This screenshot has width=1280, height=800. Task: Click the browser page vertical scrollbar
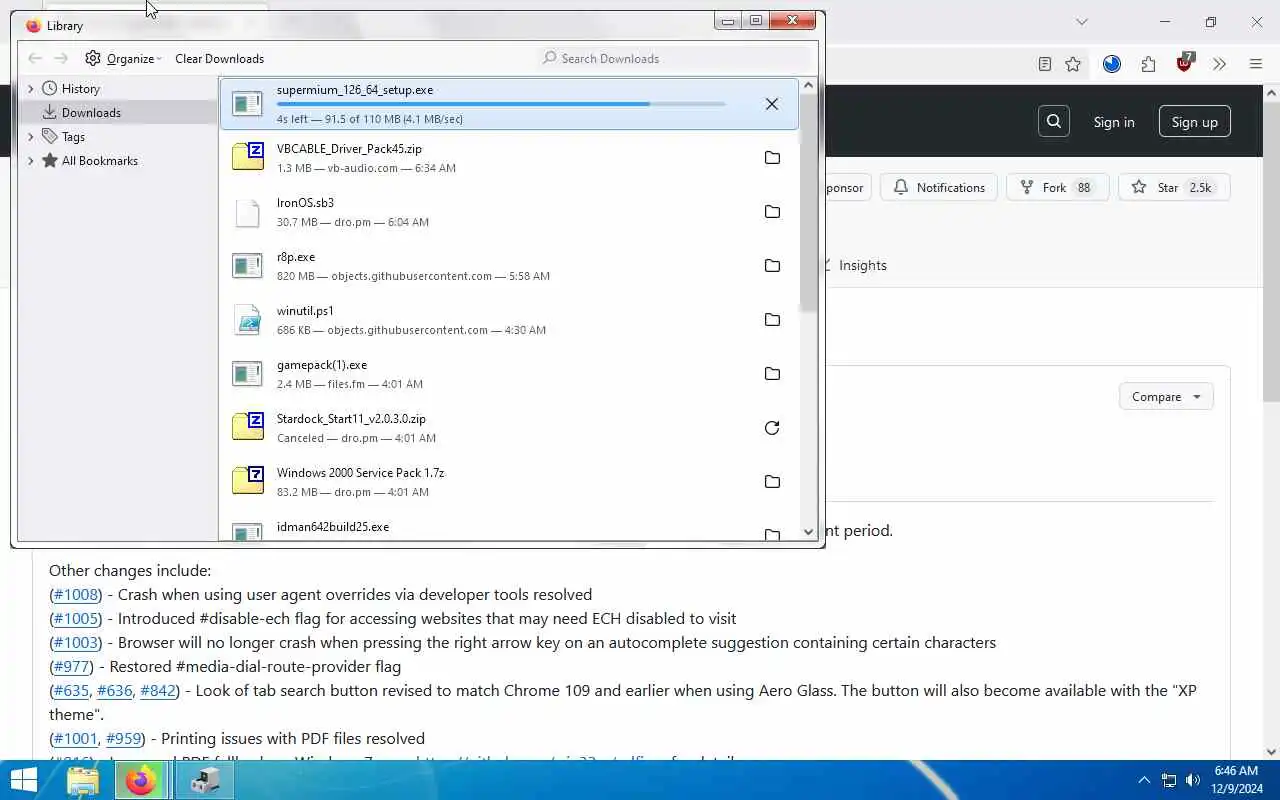[x=1271, y=250]
